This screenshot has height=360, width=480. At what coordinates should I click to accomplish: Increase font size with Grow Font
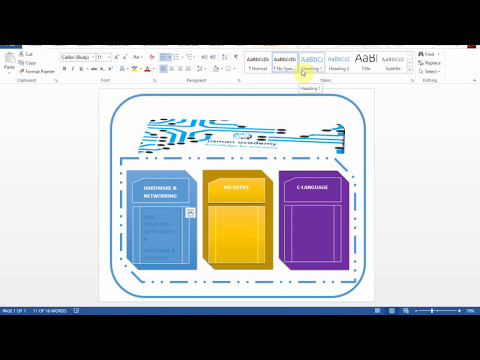117,57
